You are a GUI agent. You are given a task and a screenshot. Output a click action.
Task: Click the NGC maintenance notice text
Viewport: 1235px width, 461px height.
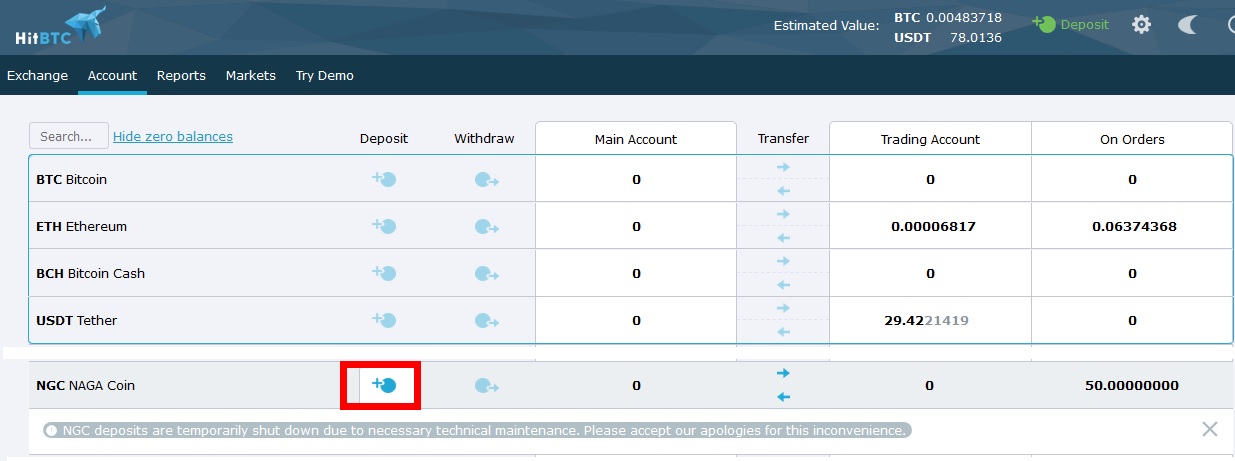(x=484, y=430)
